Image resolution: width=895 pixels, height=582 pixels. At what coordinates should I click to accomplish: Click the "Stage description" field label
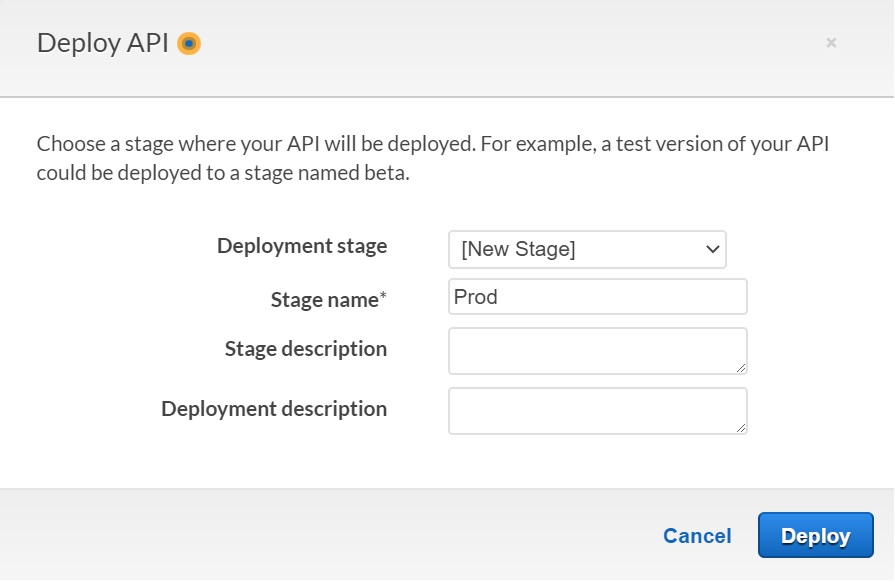coord(306,349)
